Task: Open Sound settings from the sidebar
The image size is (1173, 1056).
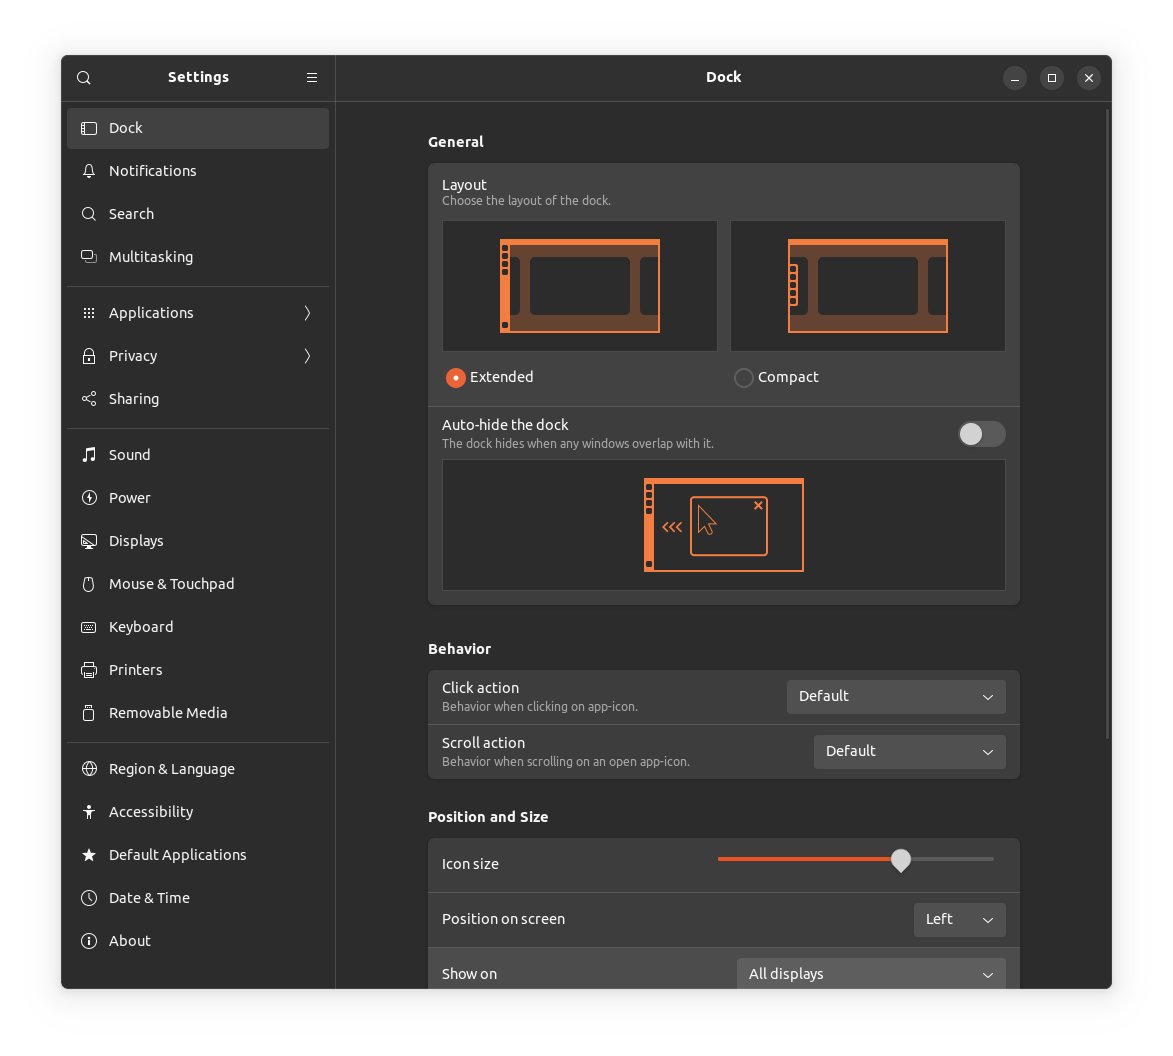Action: [x=89, y=454]
